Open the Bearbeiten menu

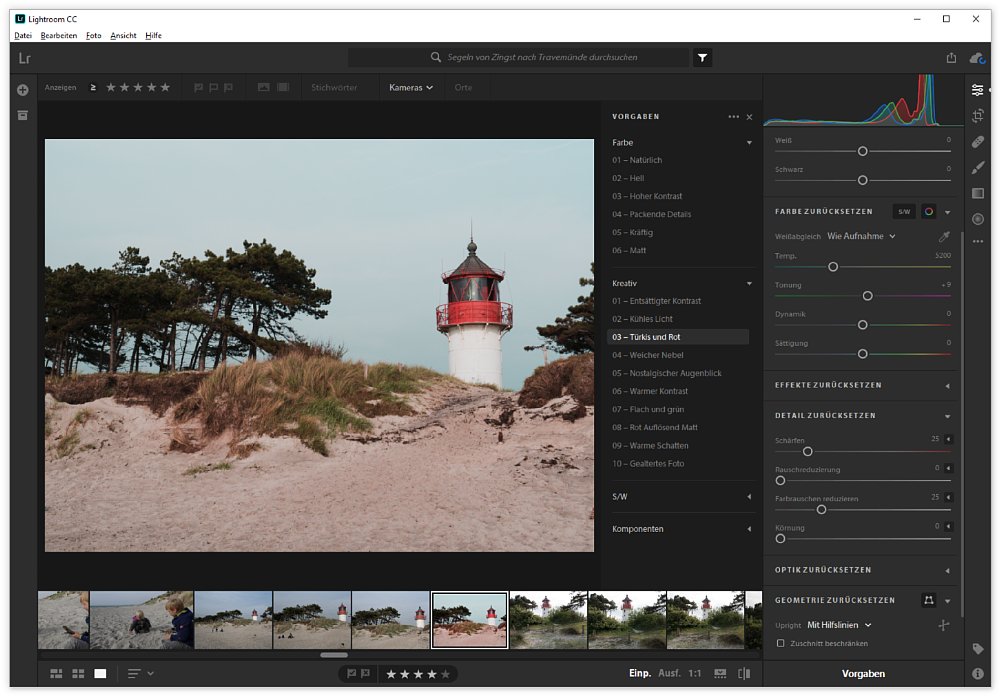click(59, 35)
